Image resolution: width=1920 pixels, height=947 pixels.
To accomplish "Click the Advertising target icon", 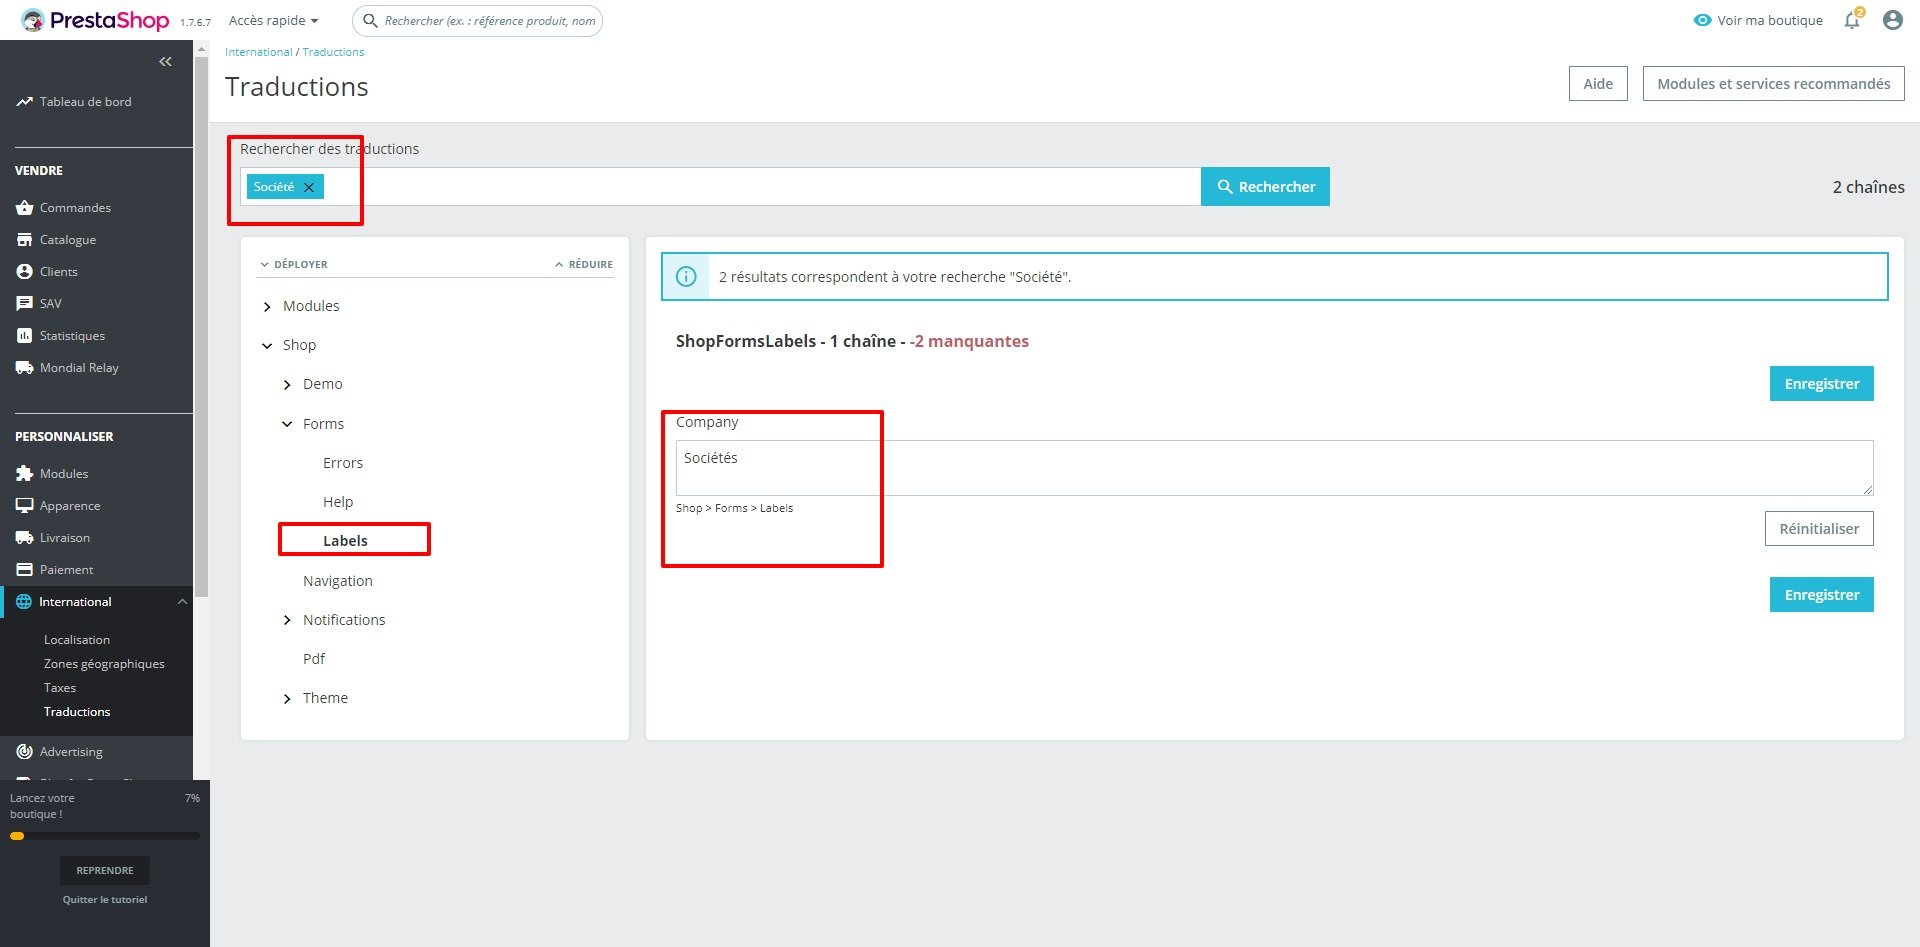I will 24,752.
